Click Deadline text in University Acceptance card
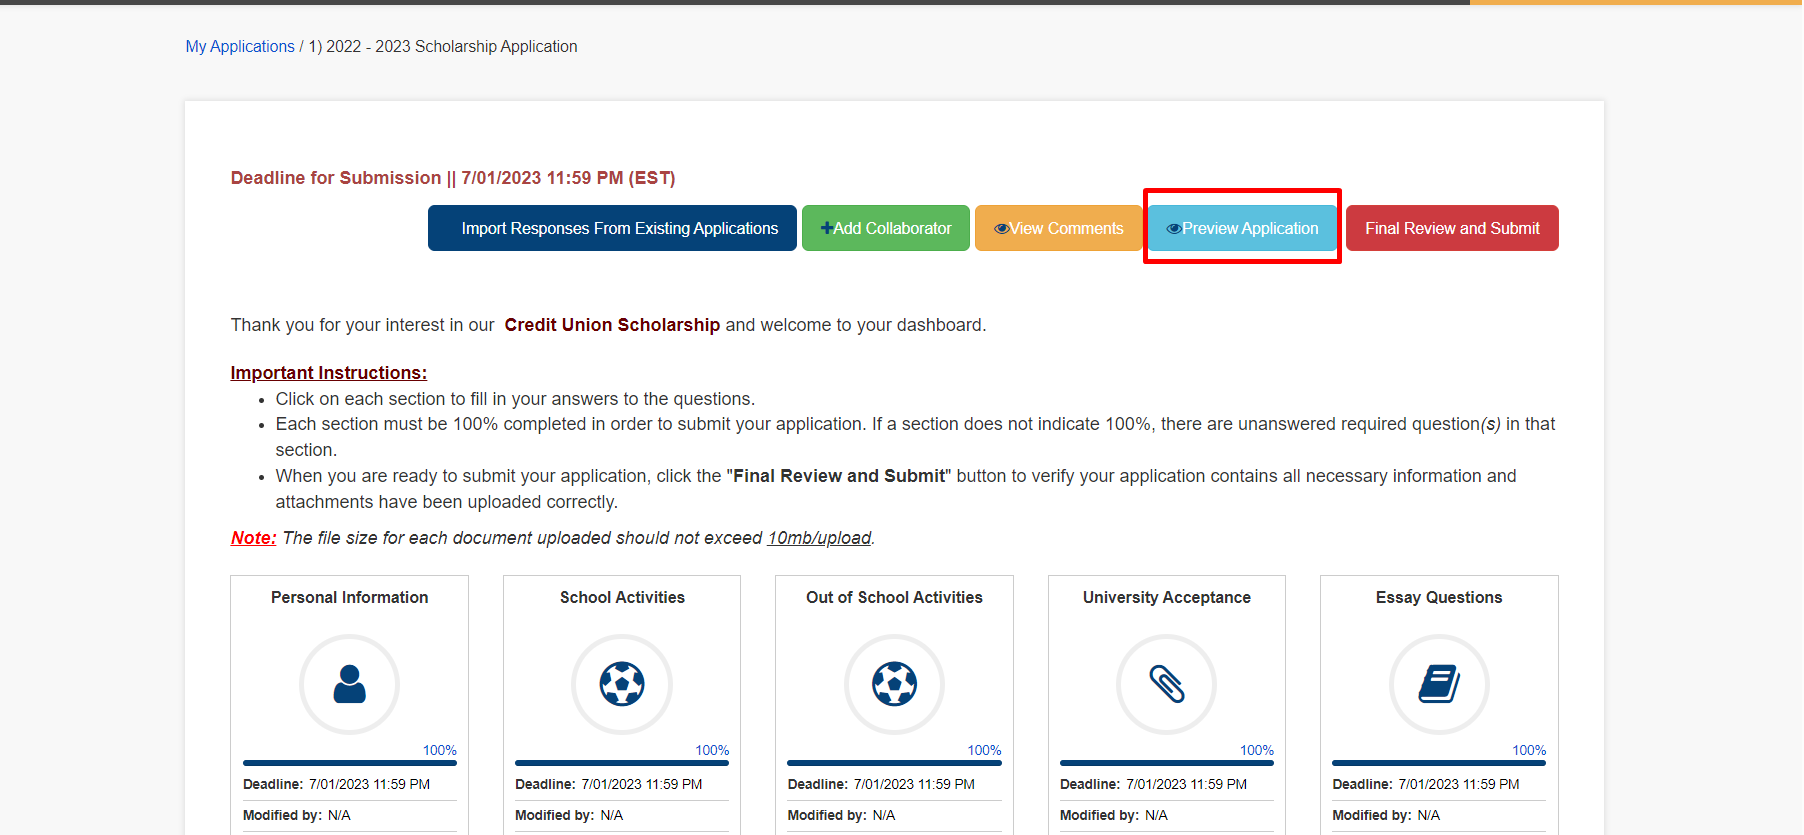 click(1154, 785)
